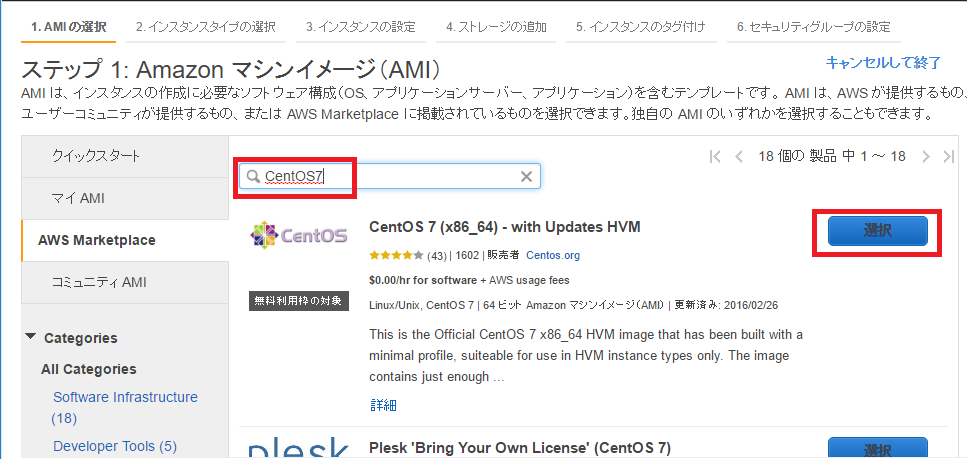Screen dimensions: 967x459
Task: Go to next page of results
Action: click(926, 156)
